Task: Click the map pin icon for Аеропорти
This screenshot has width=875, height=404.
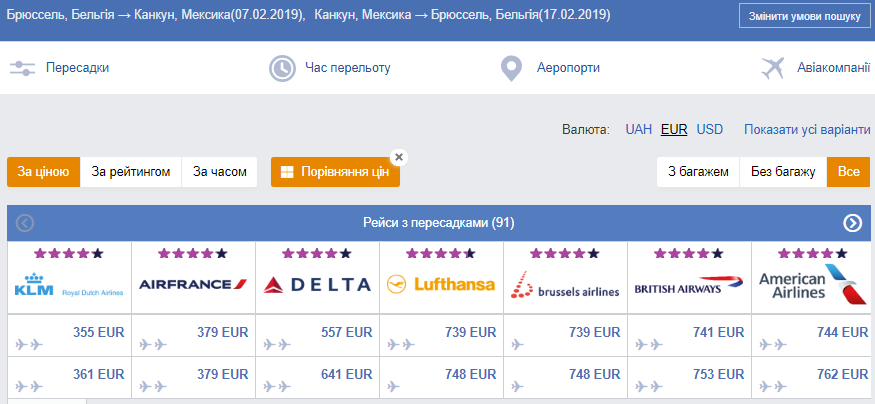Action: (511, 69)
